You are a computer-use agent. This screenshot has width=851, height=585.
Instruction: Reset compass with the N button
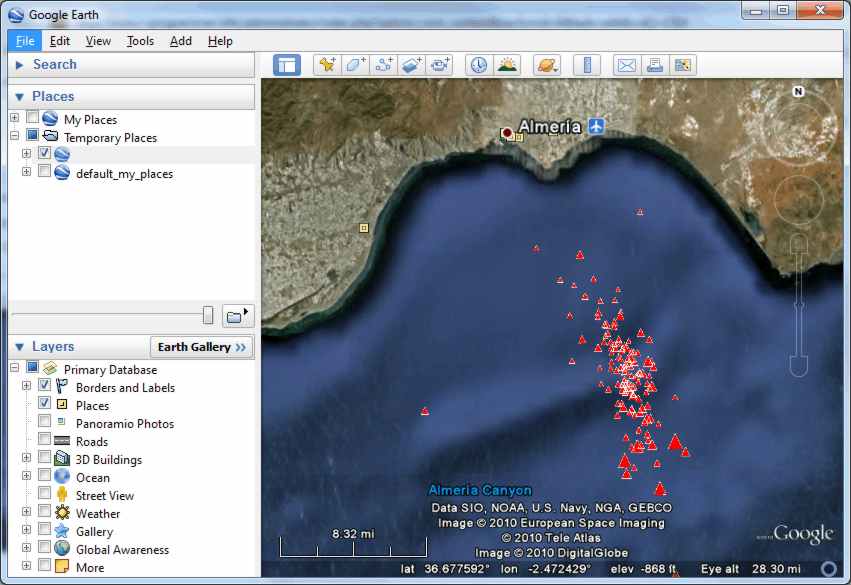(798, 91)
